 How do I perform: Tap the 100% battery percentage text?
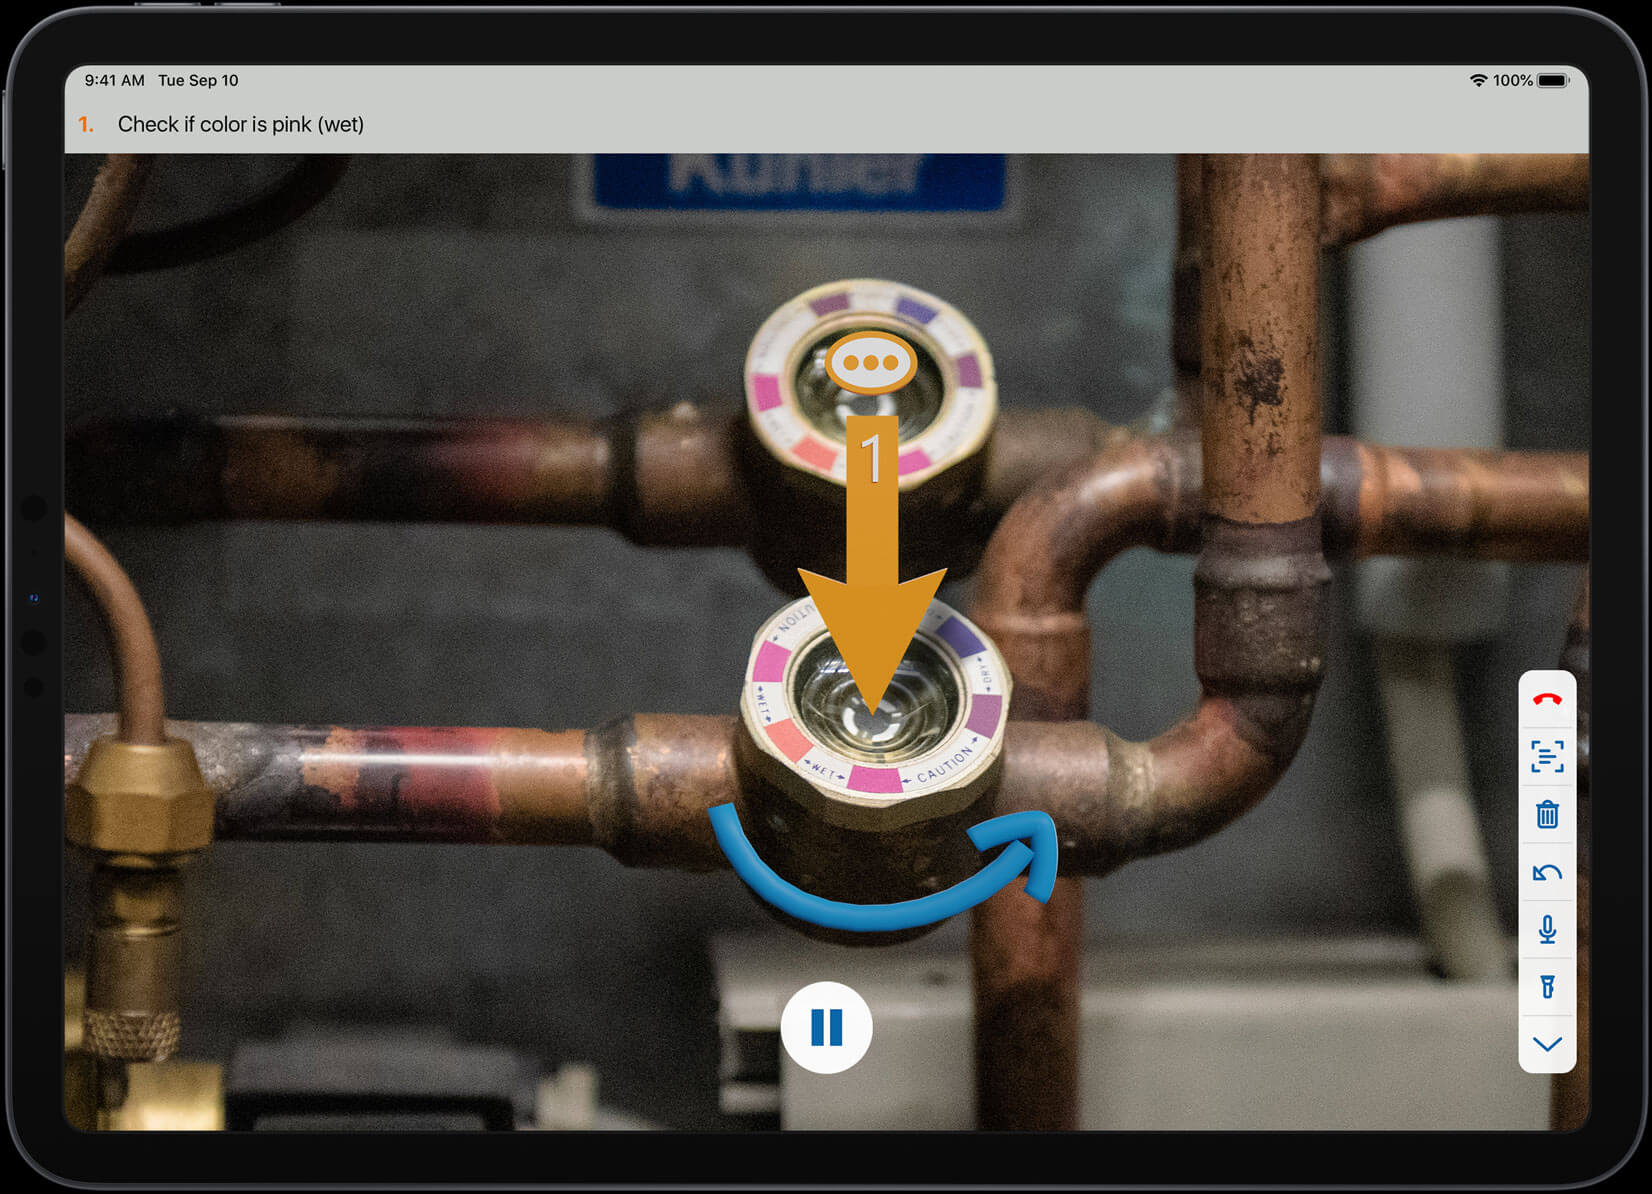pyautogui.click(x=1512, y=80)
